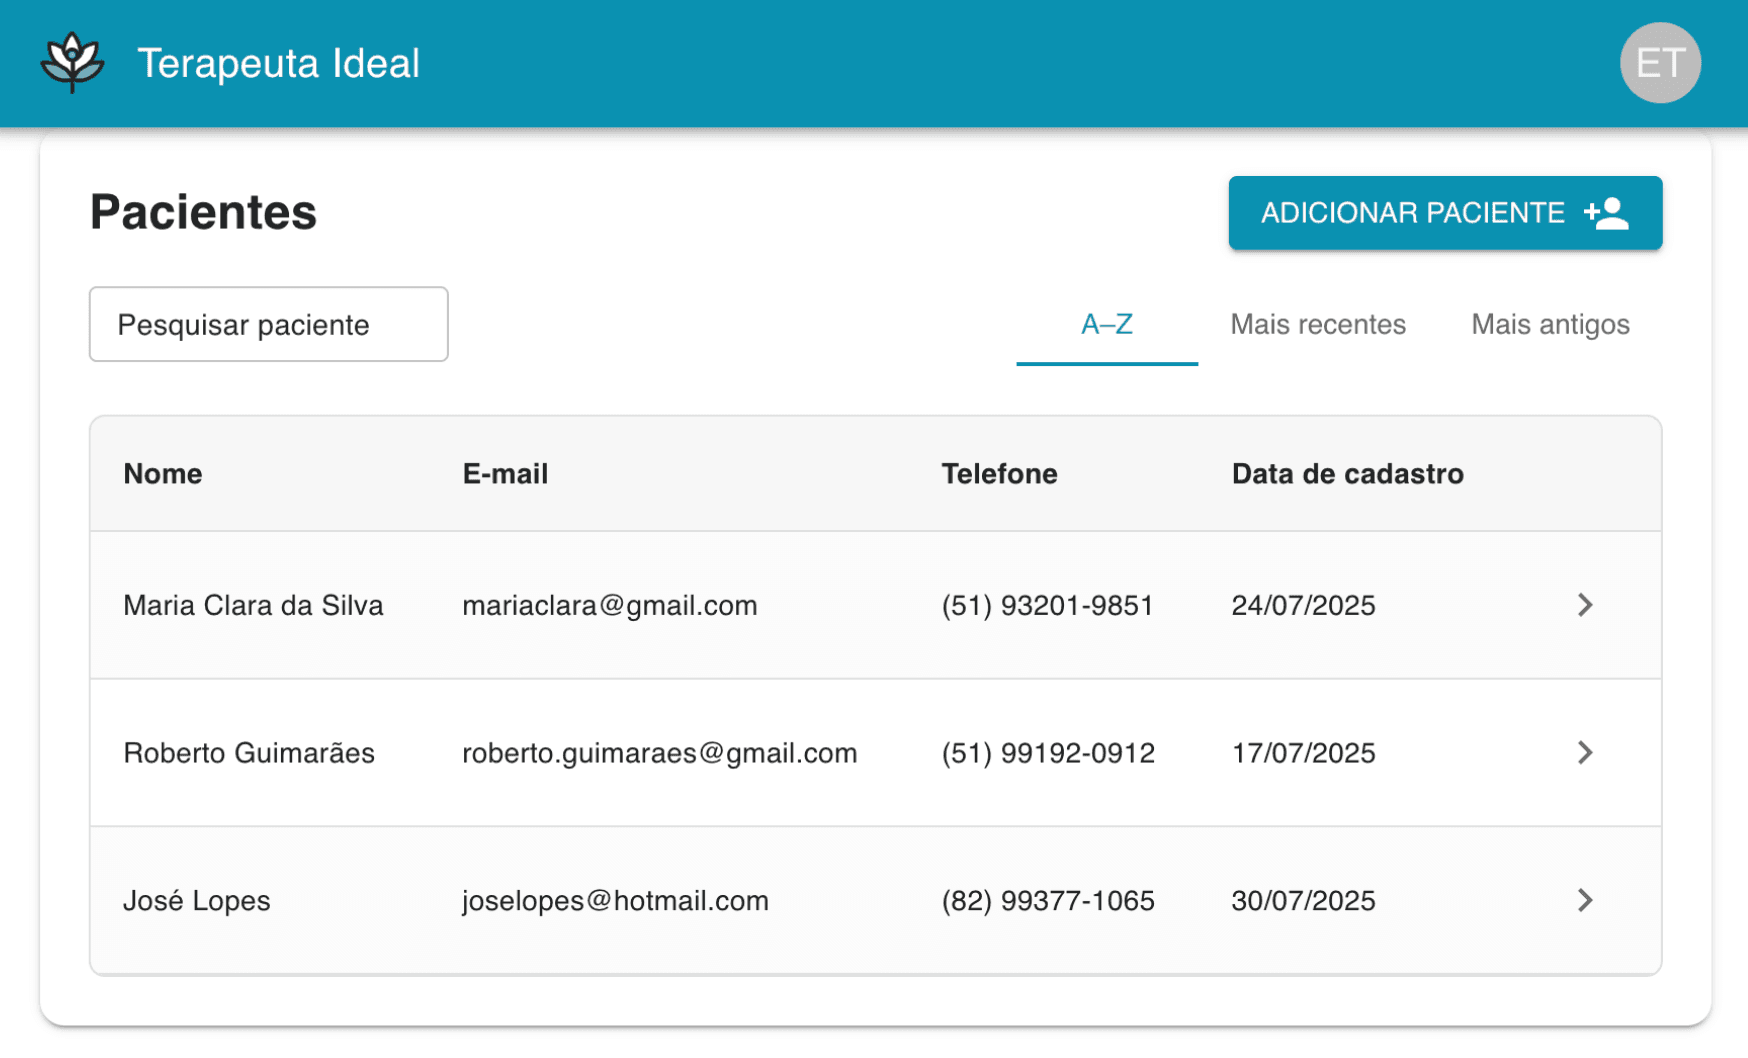1748x1058 pixels.
Task: Open José Lopes's details via chevron
Action: 1585,900
